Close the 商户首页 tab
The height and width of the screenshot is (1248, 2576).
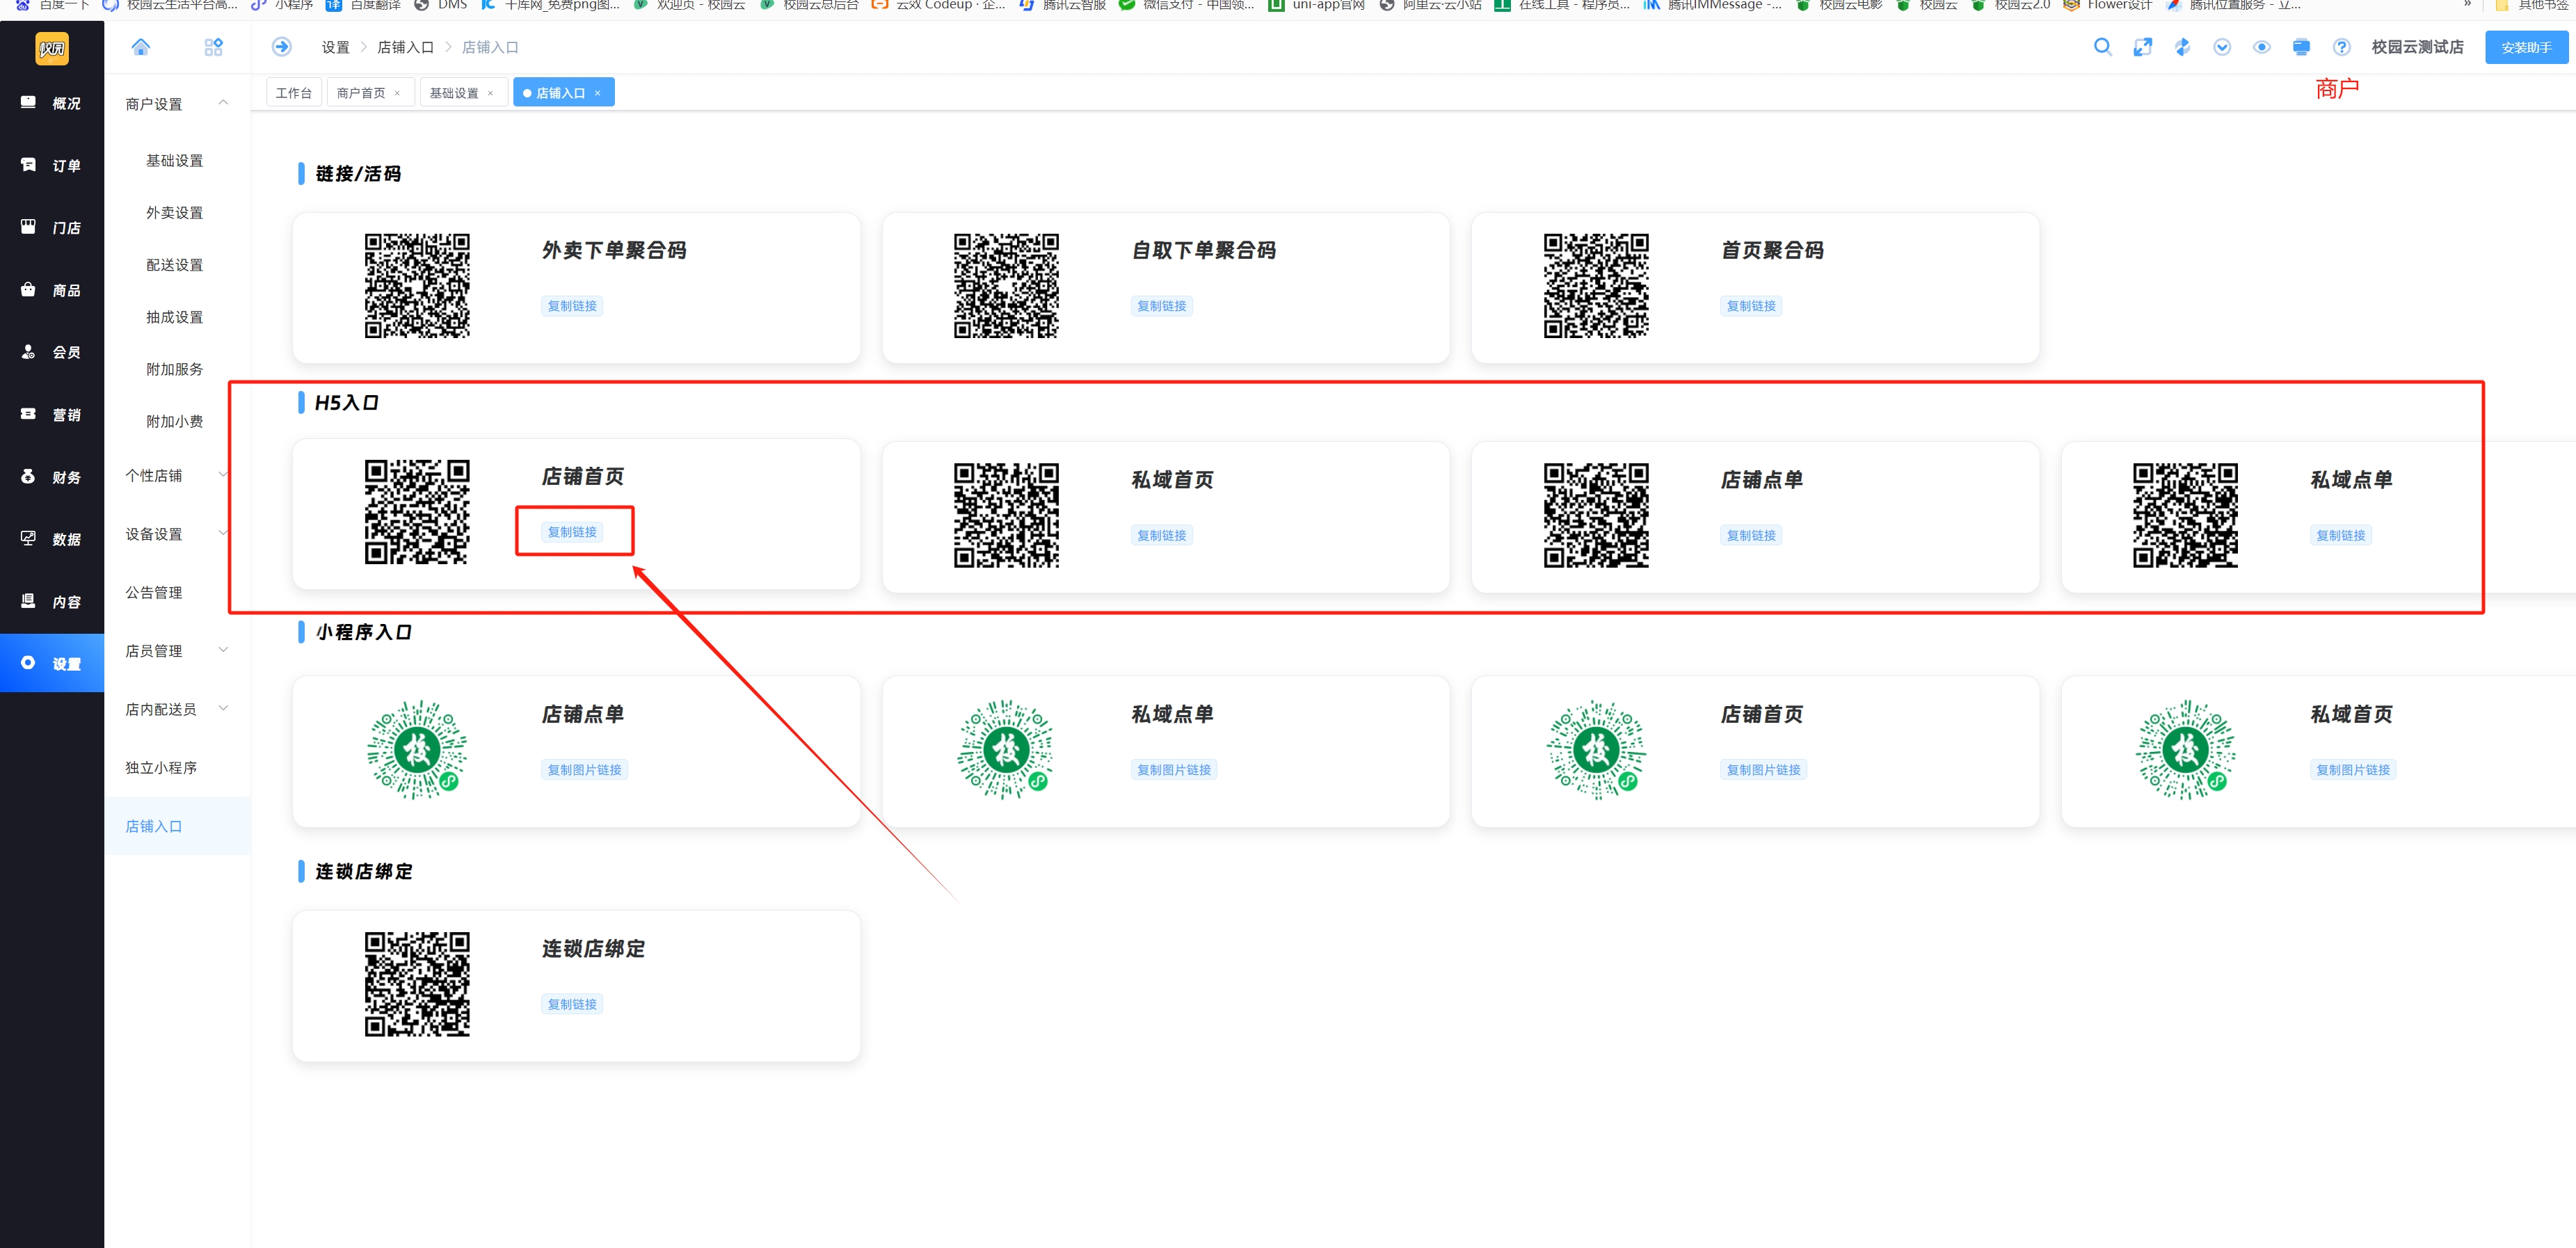[397, 93]
